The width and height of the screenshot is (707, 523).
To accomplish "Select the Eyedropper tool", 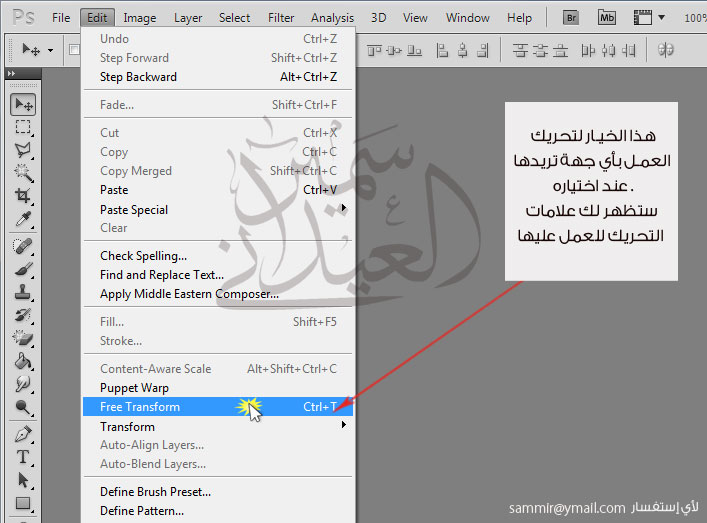I will (x=23, y=219).
